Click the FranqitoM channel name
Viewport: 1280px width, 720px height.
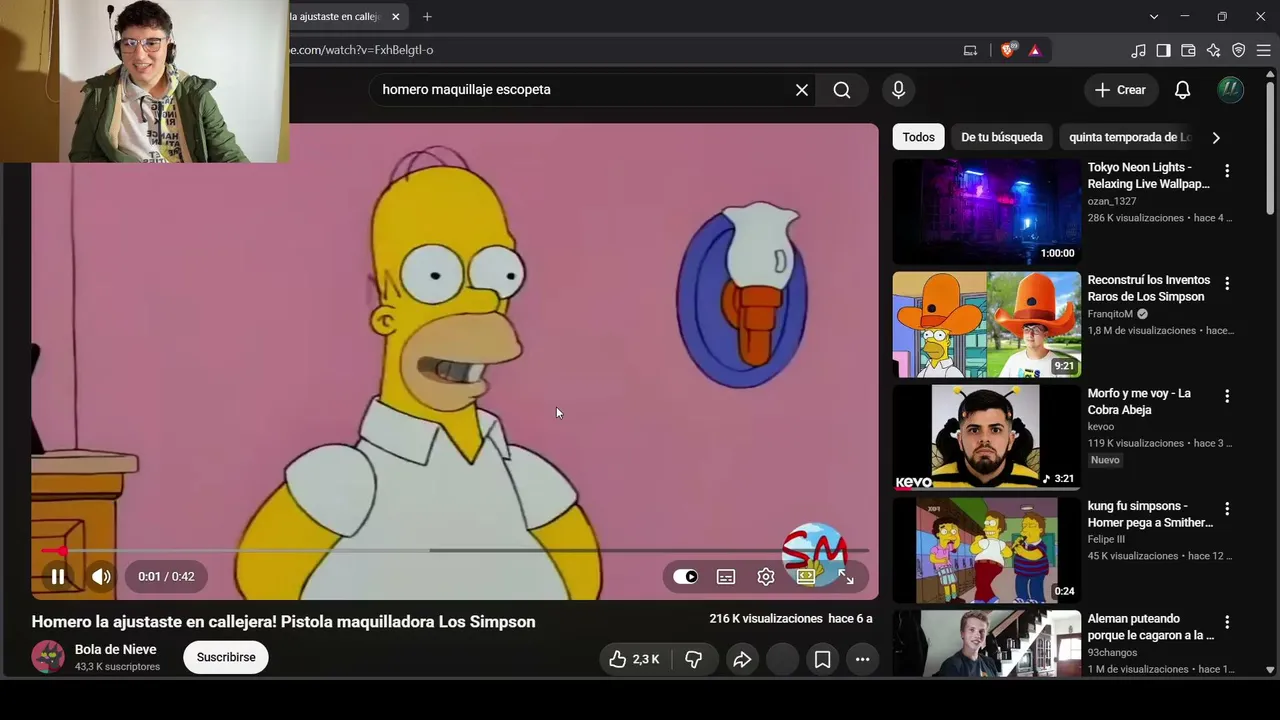(1110, 314)
